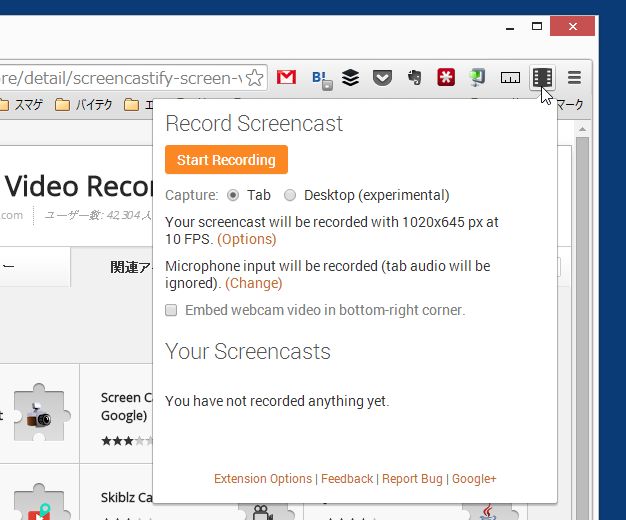
Task: Click the Buffer stacked-layers extension icon
Action: pyautogui.click(x=350, y=77)
